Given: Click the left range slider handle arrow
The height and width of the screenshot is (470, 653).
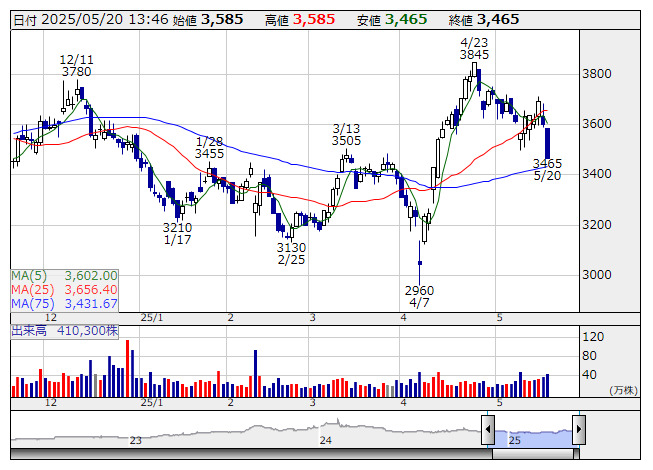Looking at the screenshot, I should (x=488, y=429).
